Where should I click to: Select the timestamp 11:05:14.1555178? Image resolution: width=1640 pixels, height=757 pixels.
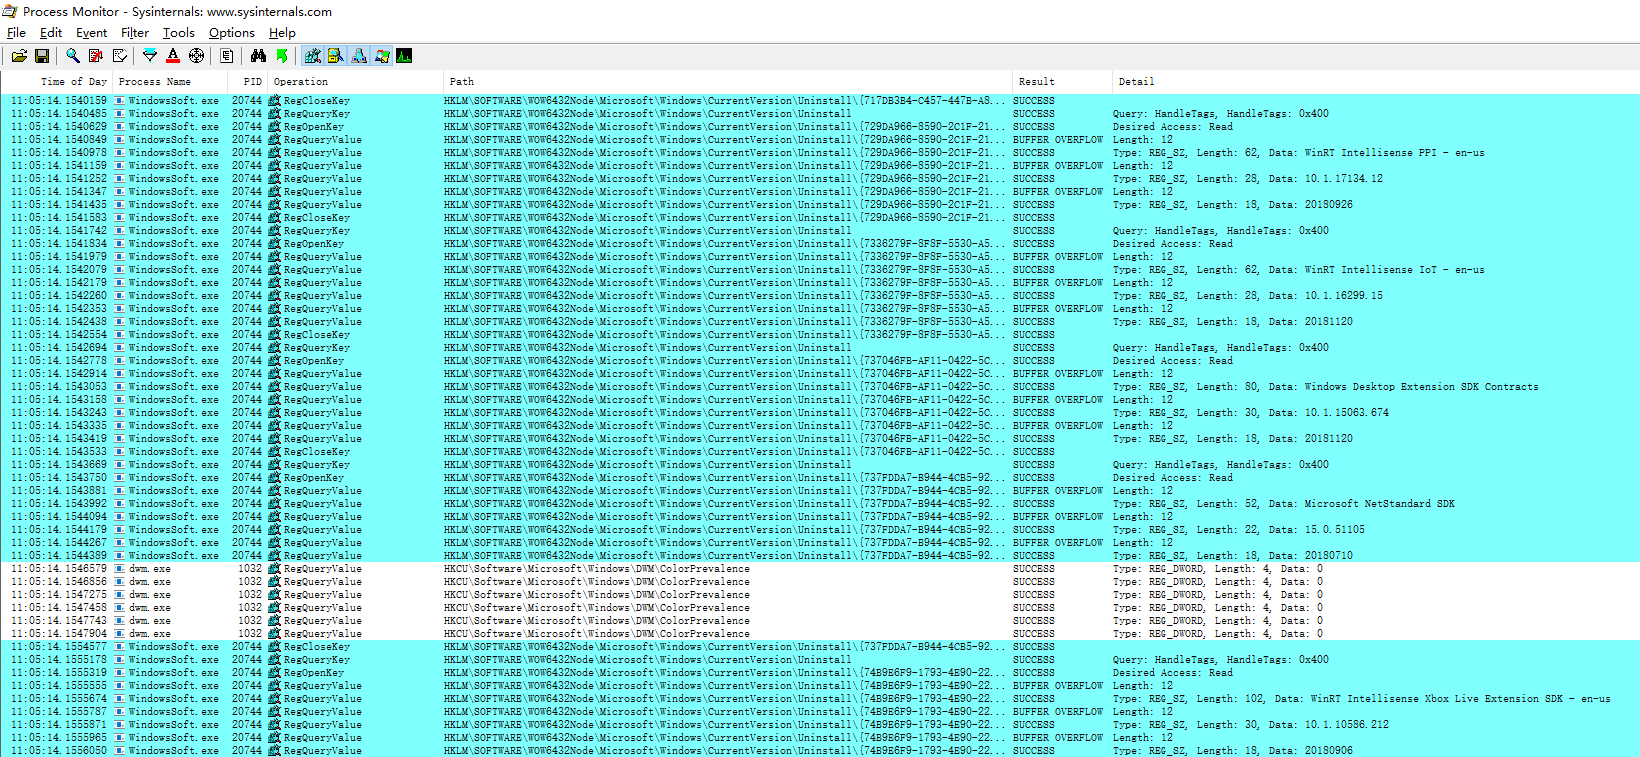point(59,660)
